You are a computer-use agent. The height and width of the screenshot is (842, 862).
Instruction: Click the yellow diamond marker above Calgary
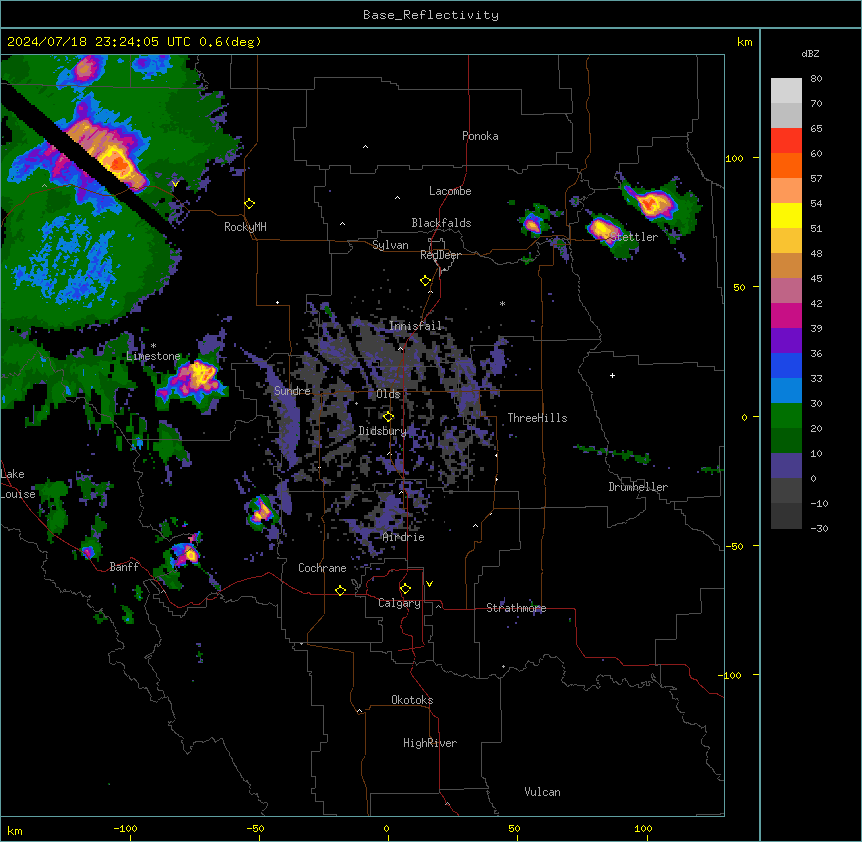405,589
